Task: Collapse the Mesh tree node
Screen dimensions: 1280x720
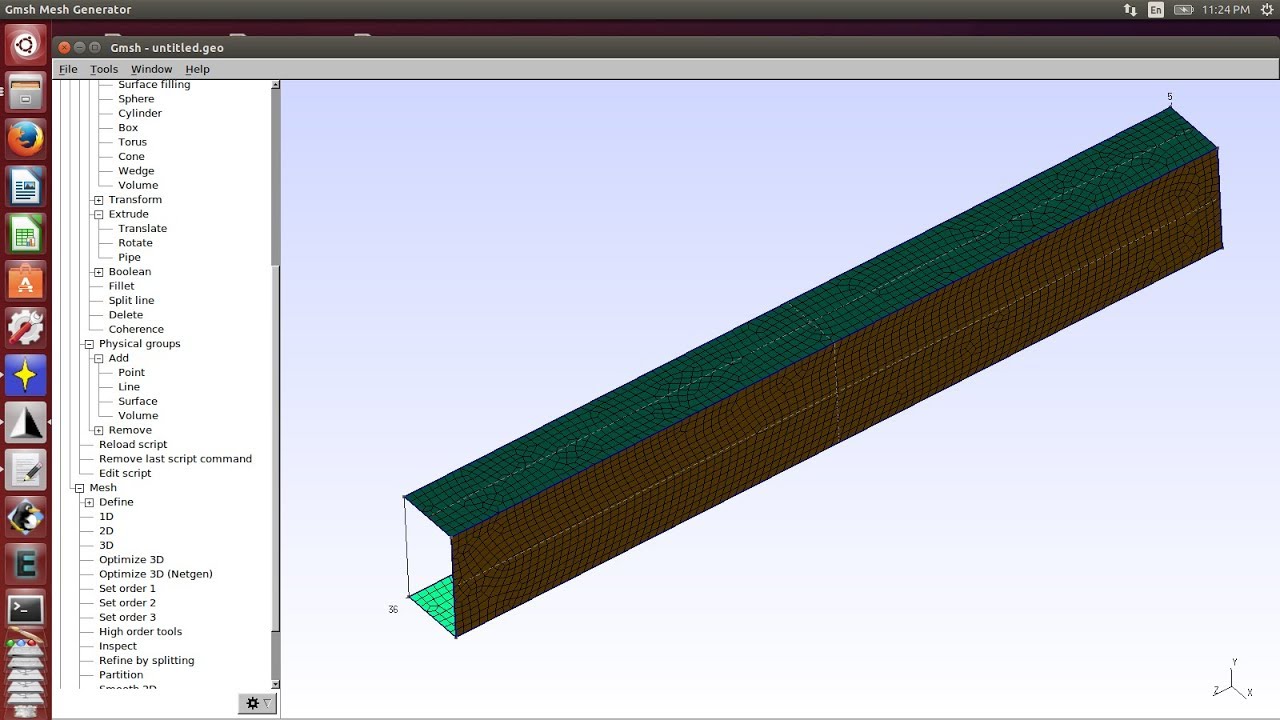Action: pyautogui.click(x=79, y=488)
